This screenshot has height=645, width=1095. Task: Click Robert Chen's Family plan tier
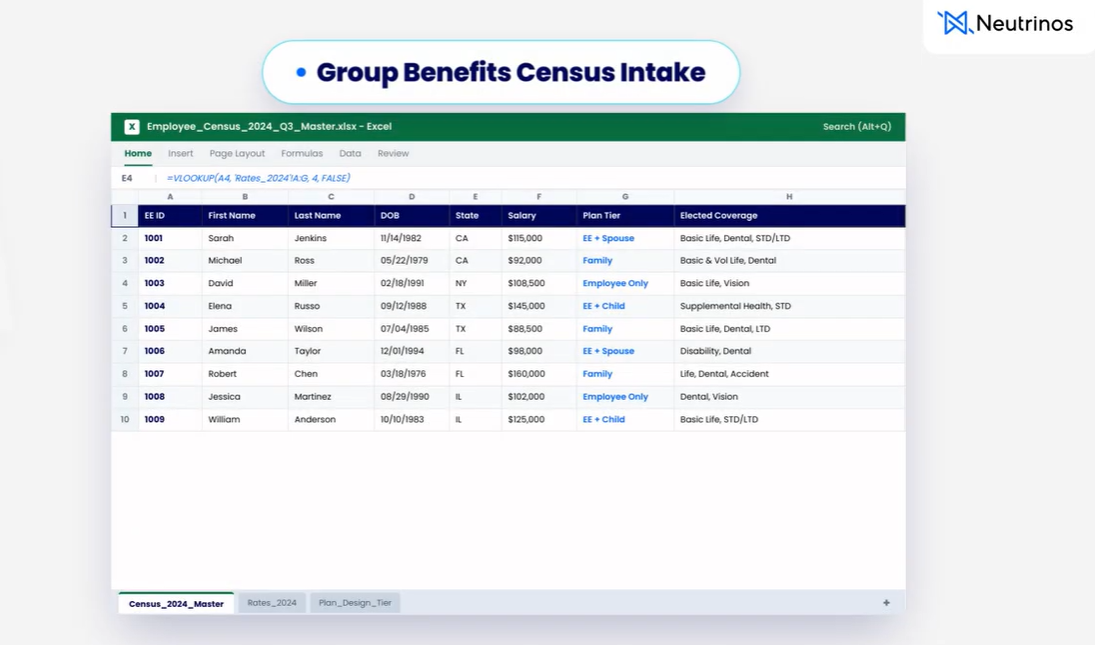click(625, 374)
